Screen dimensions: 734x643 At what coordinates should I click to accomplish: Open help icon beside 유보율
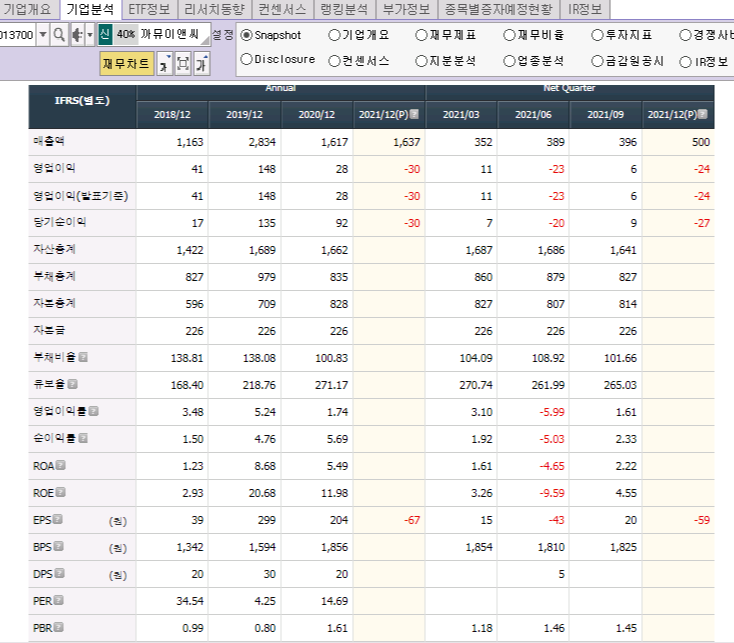coord(73,384)
